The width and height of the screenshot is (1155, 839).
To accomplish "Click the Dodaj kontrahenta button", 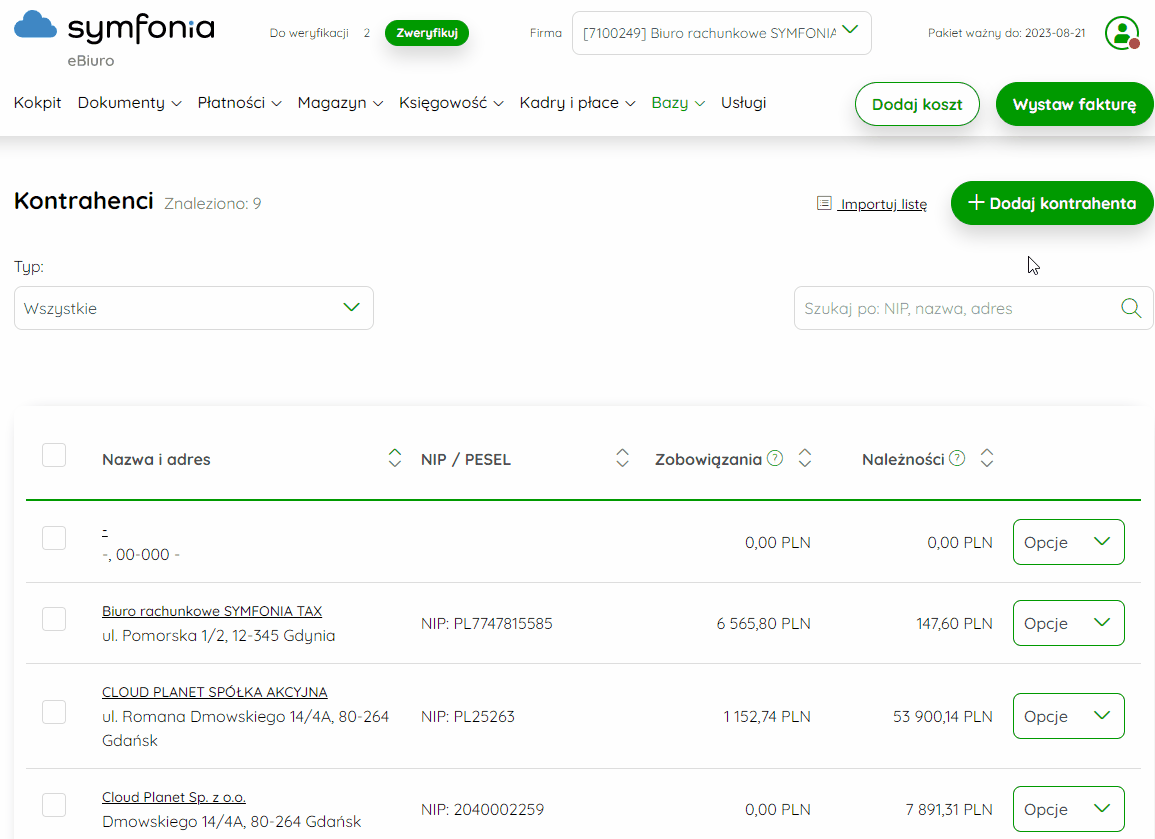I will (x=1052, y=203).
